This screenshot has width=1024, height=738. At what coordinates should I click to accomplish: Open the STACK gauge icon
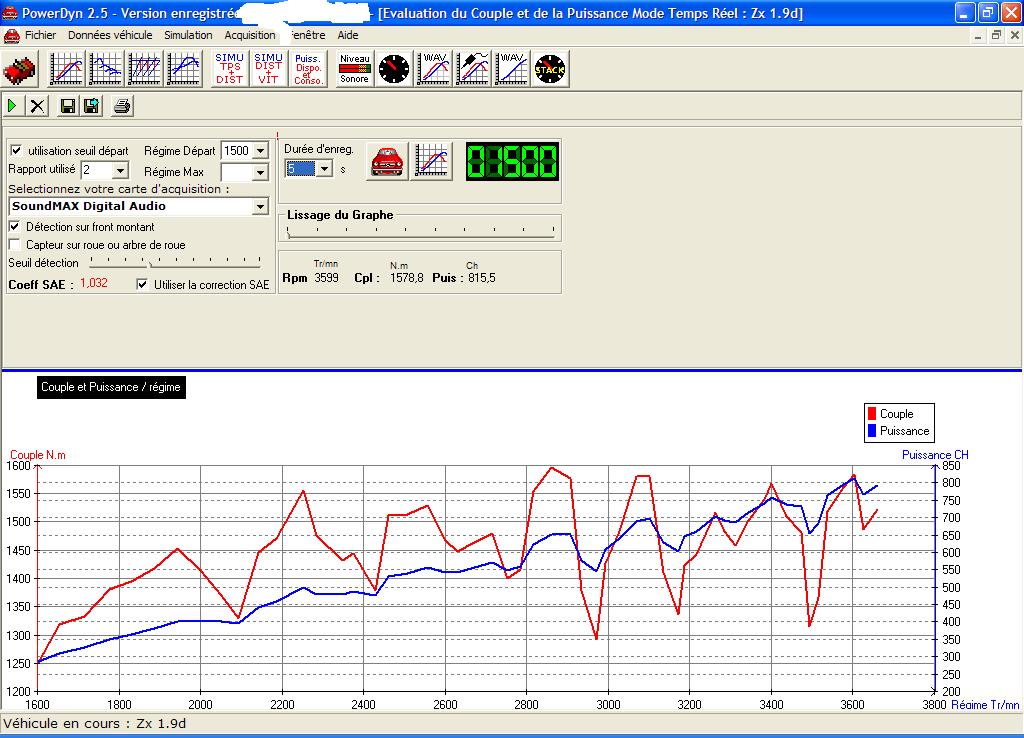[550, 69]
